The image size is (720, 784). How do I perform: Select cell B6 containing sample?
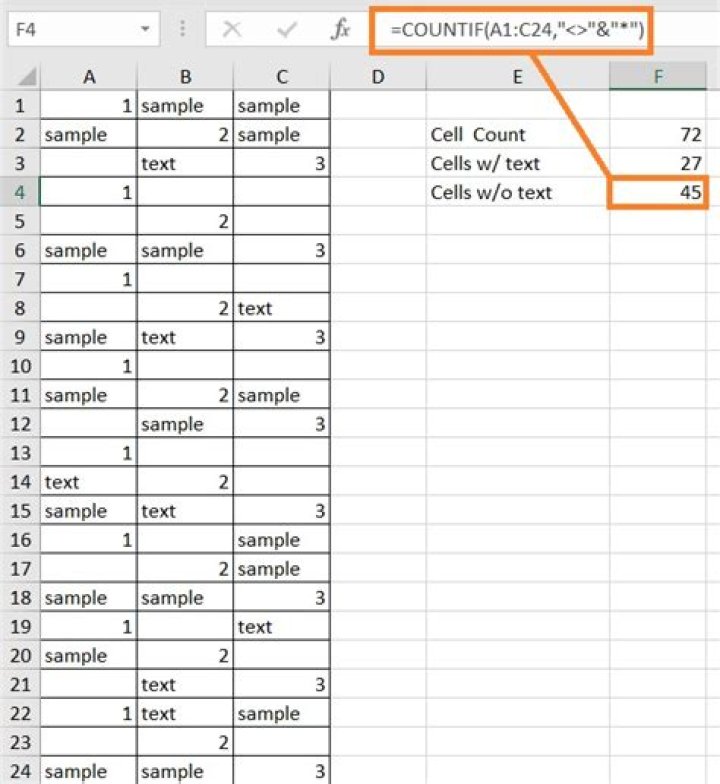pyautogui.click(x=185, y=250)
